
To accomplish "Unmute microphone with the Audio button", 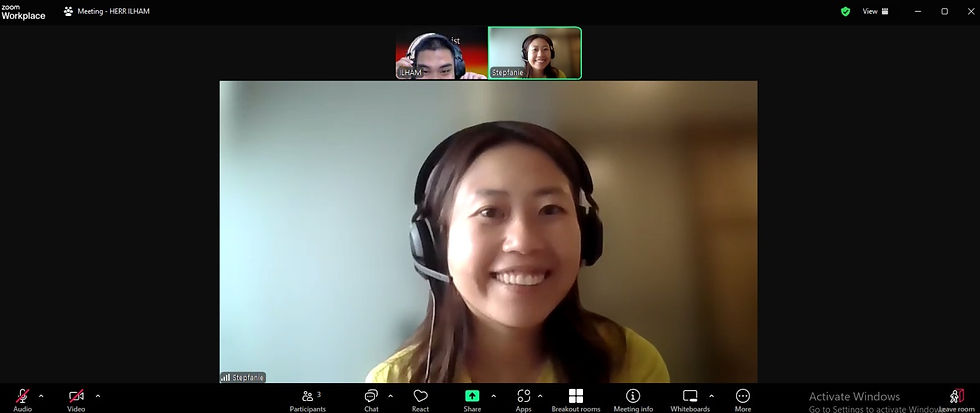I will pyautogui.click(x=22, y=399).
